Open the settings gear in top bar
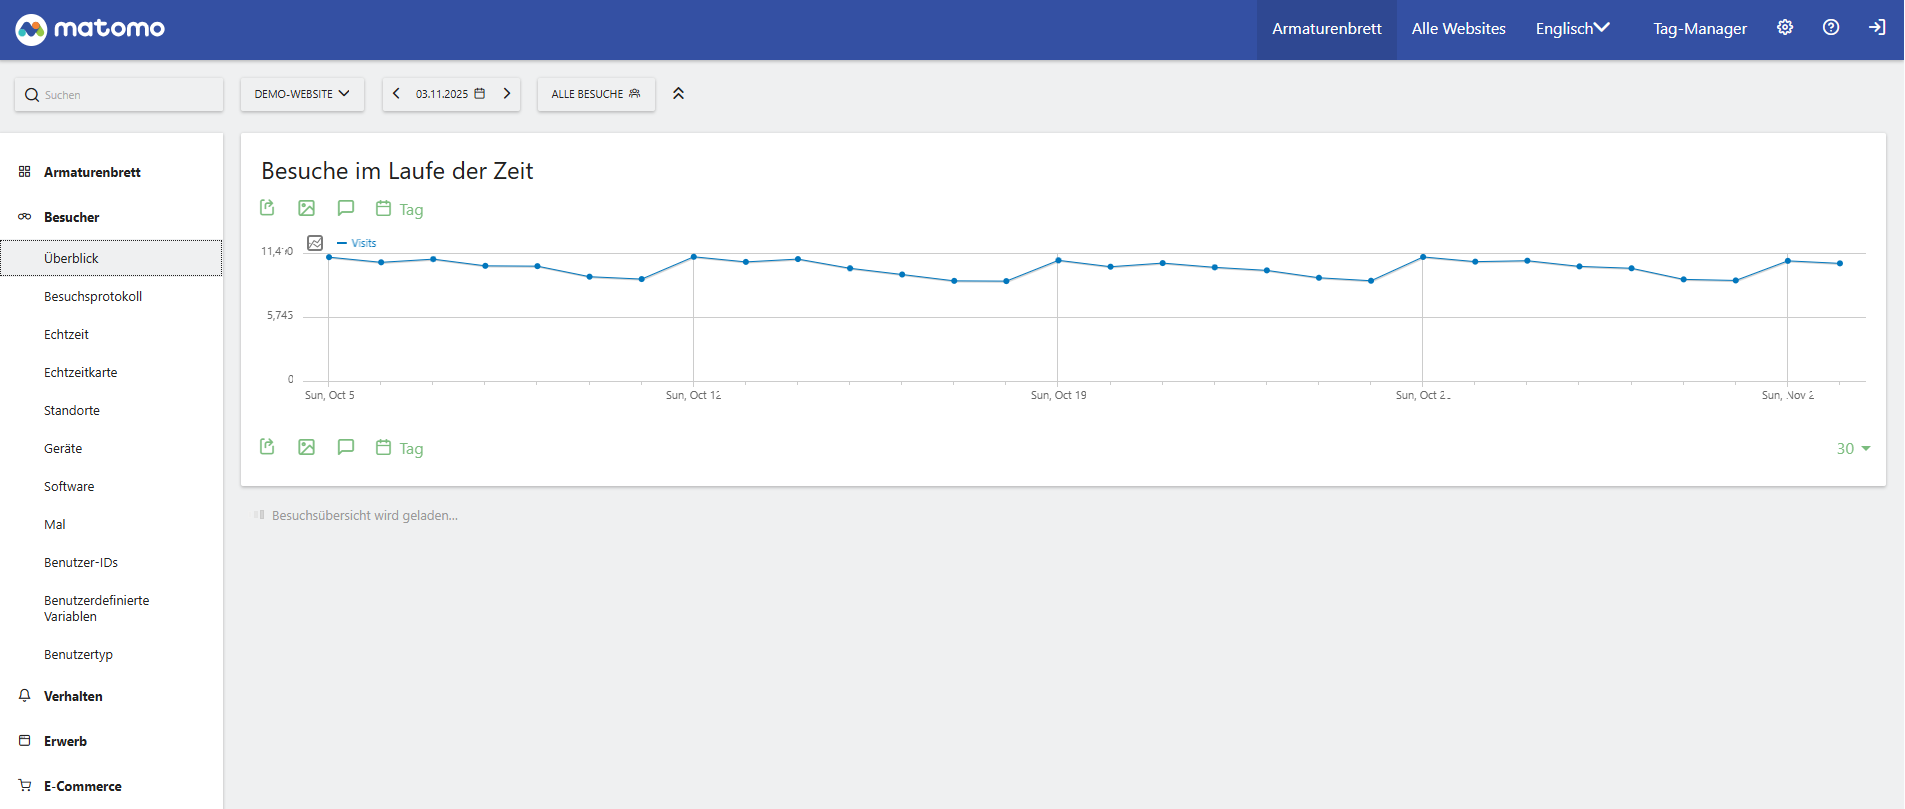 (1785, 28)
